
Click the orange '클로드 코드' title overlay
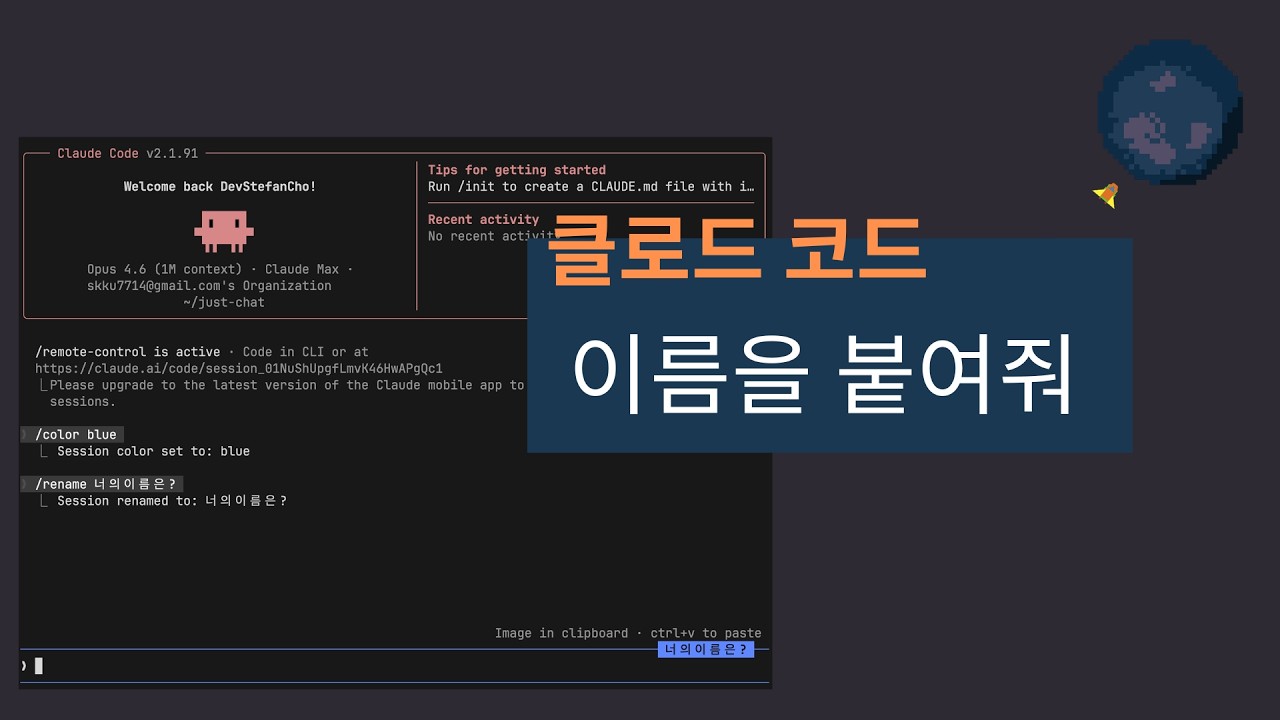(x=738, y=248)
